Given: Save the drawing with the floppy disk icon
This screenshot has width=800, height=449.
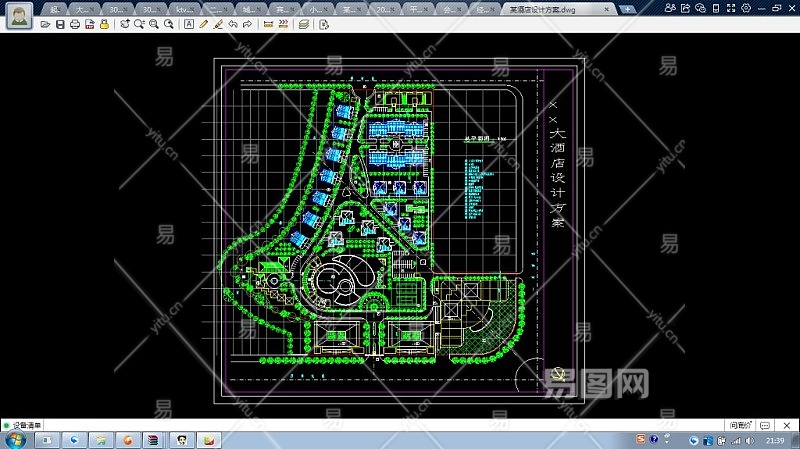Looking at the screenshot, I should [x=60, y=24].
